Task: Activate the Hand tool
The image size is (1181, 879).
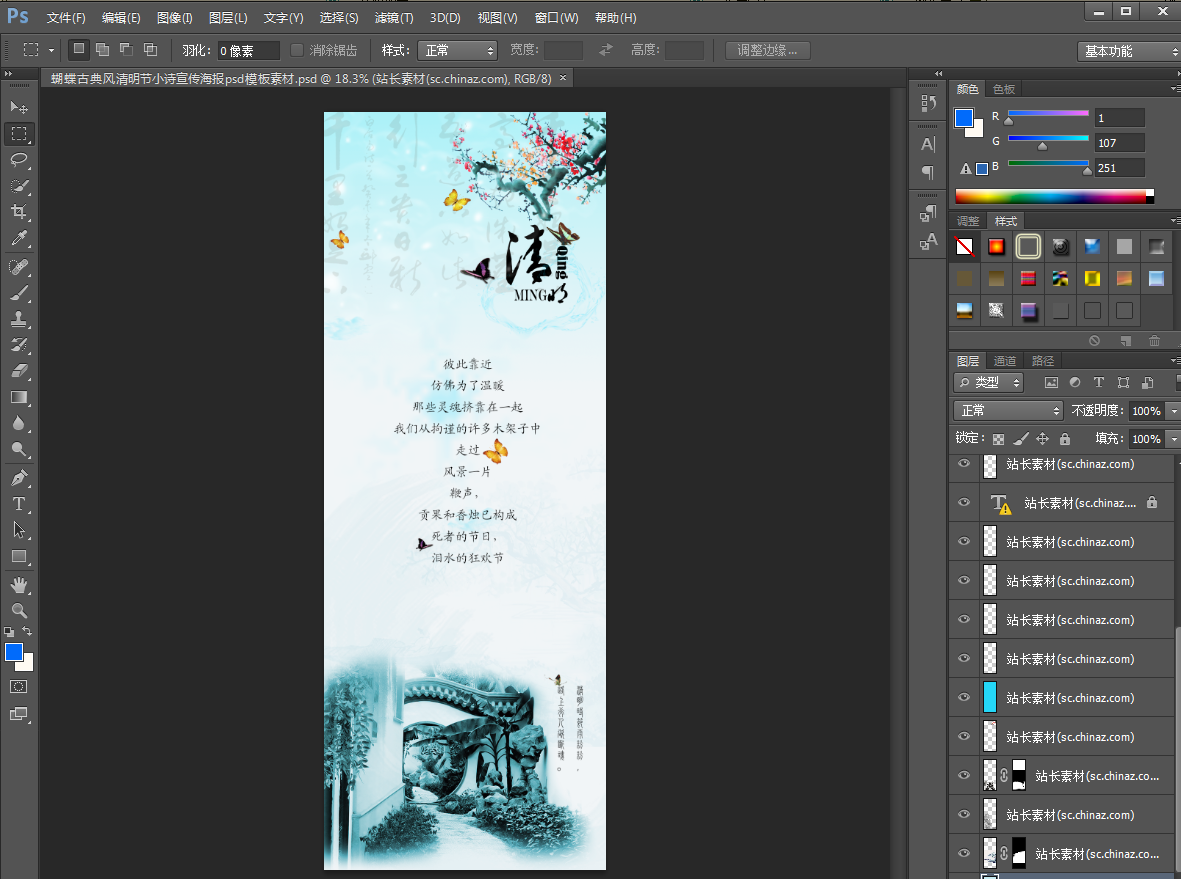Action: click(x=19, y=584)
